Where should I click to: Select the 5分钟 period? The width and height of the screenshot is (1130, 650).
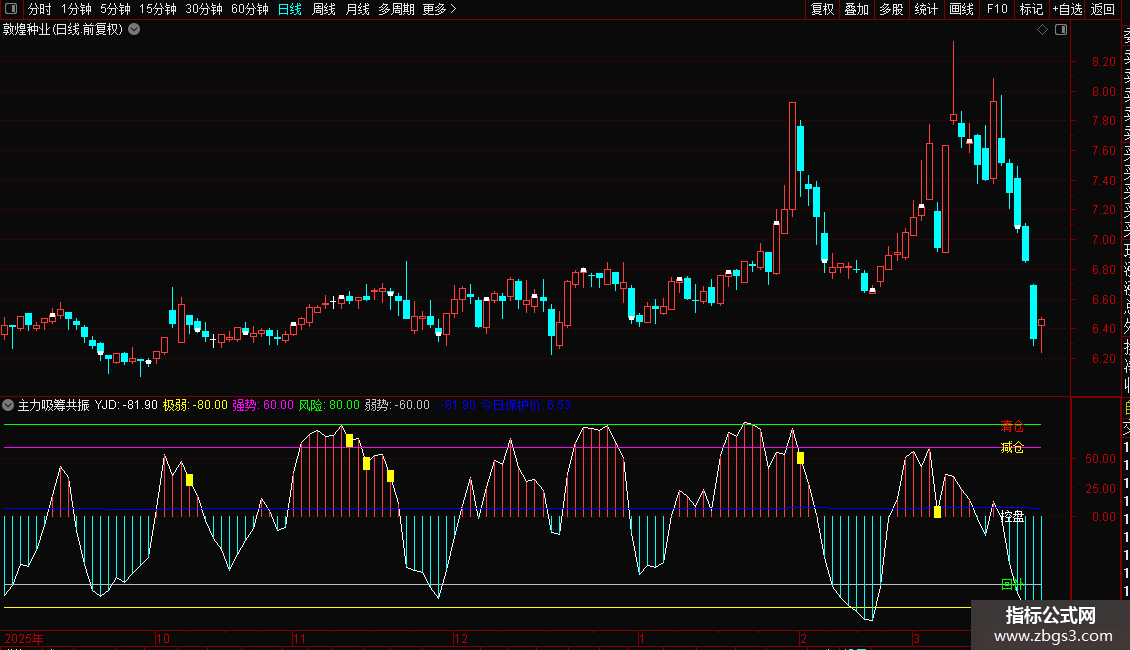tap(116, 9)
